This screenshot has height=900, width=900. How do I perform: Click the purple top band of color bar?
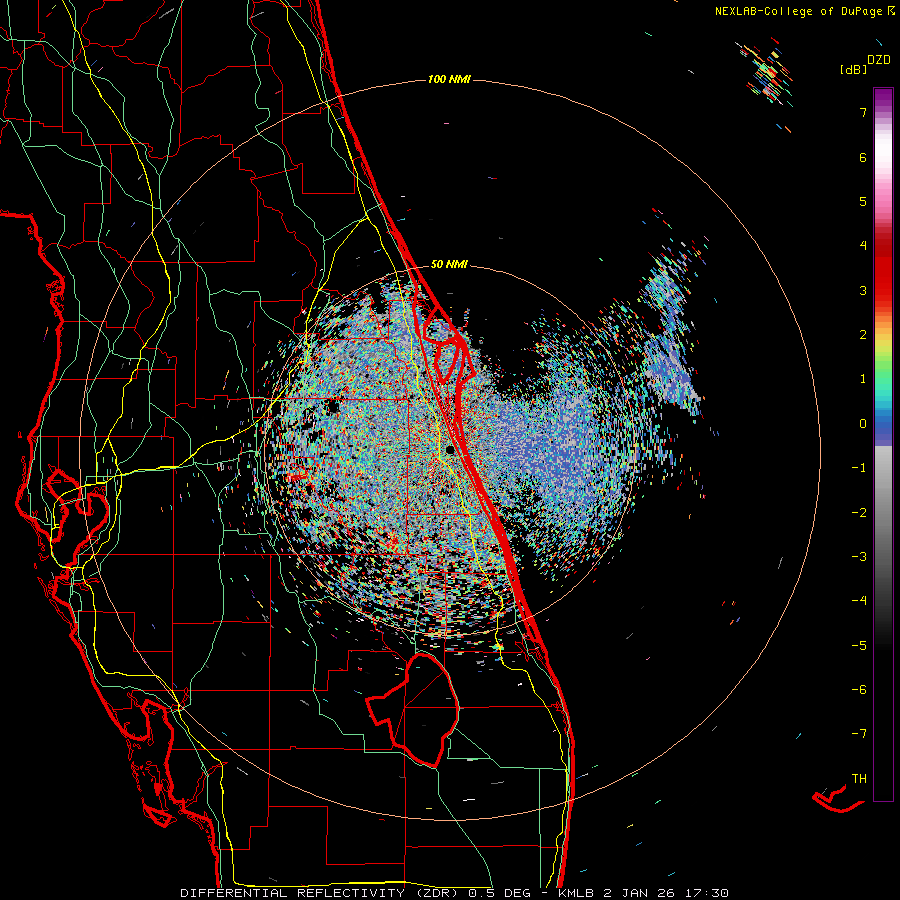tap(883, 98)
